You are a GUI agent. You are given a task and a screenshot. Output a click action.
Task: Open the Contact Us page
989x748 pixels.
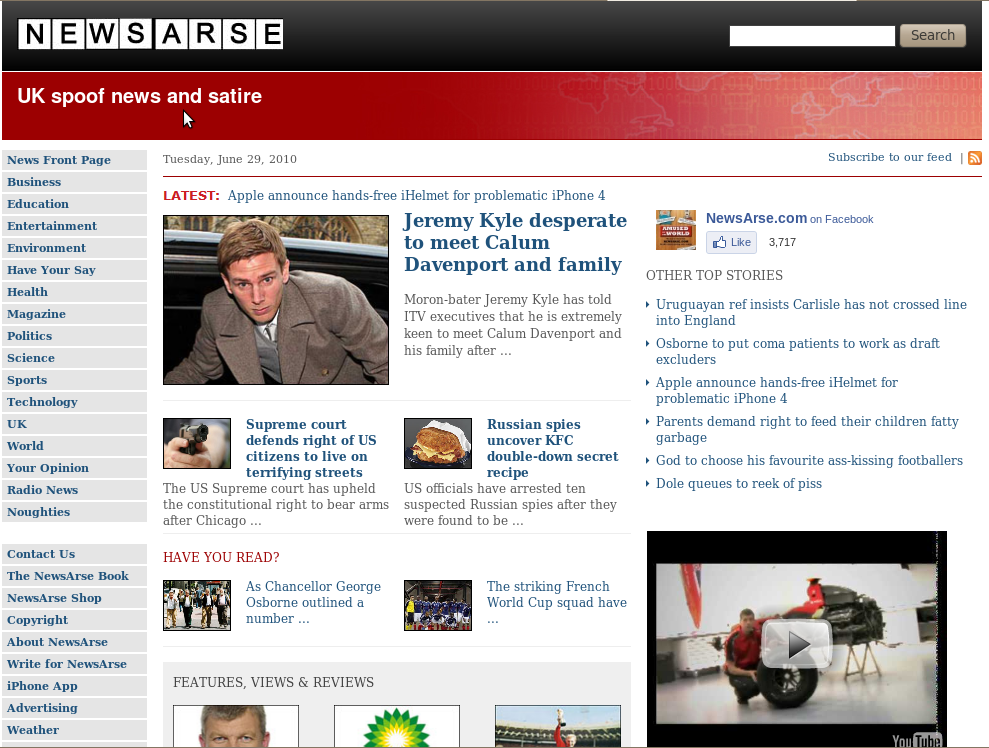[74, 554]
